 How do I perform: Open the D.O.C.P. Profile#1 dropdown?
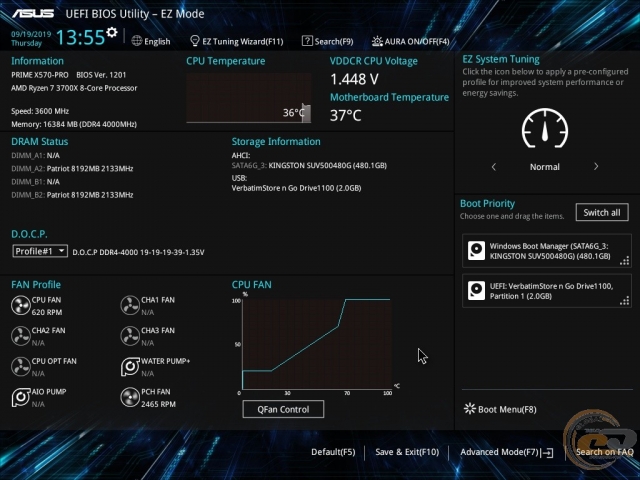click(40, 251)
